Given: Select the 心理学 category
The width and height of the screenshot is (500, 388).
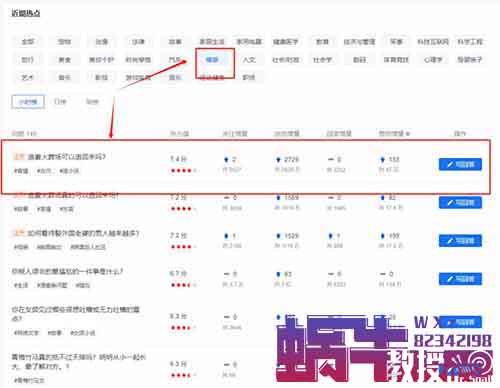Looking at the screenshot, I should point(433,60).
